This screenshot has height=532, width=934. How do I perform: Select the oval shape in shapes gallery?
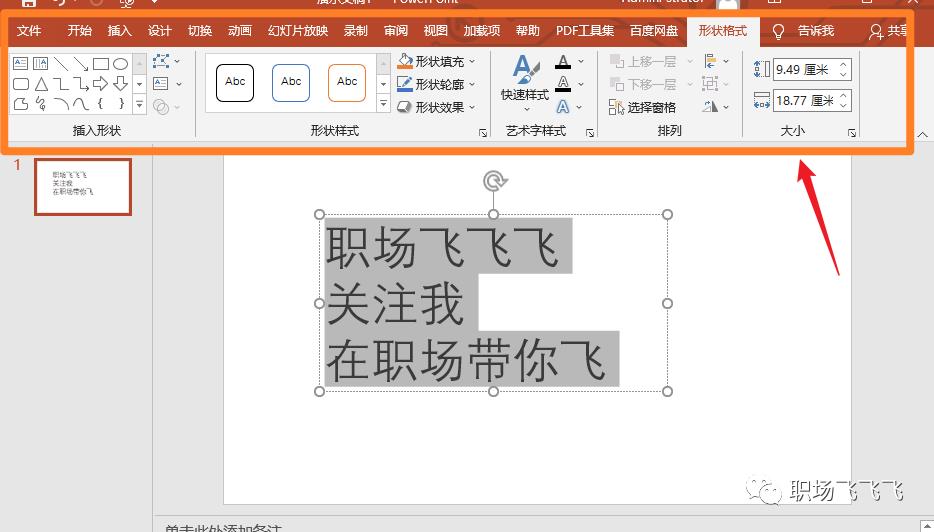pos(120,64)
